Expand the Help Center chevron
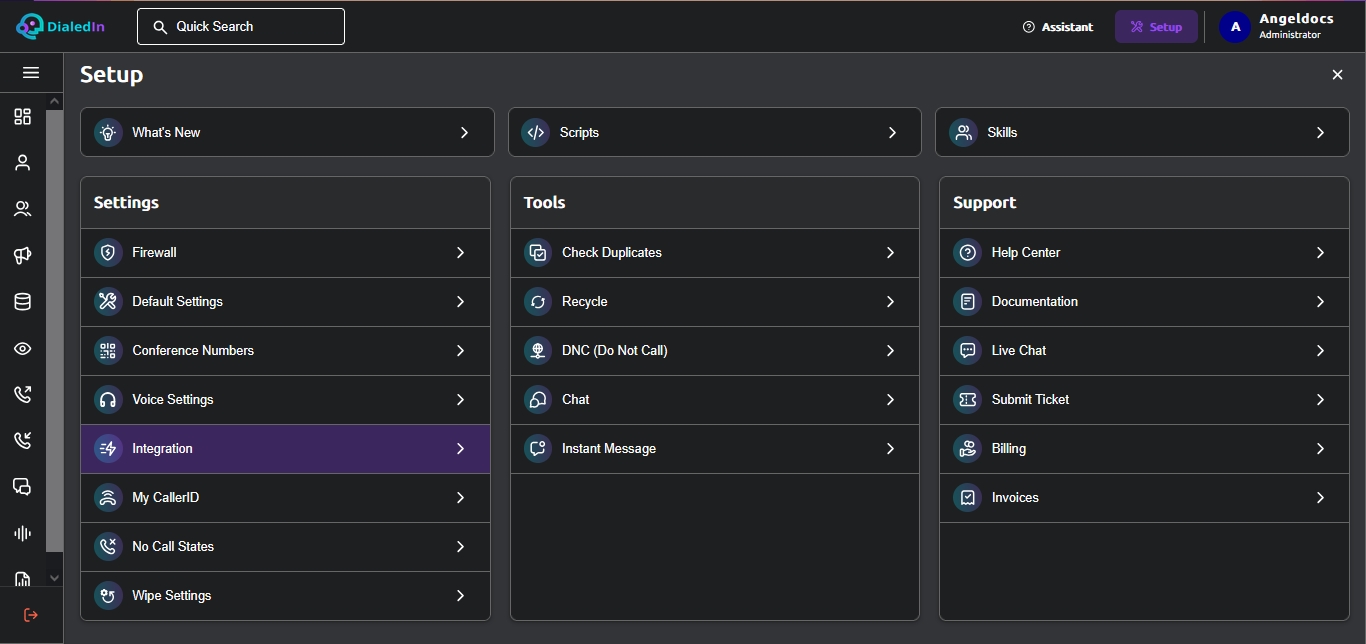 [x=1320, y=253]
